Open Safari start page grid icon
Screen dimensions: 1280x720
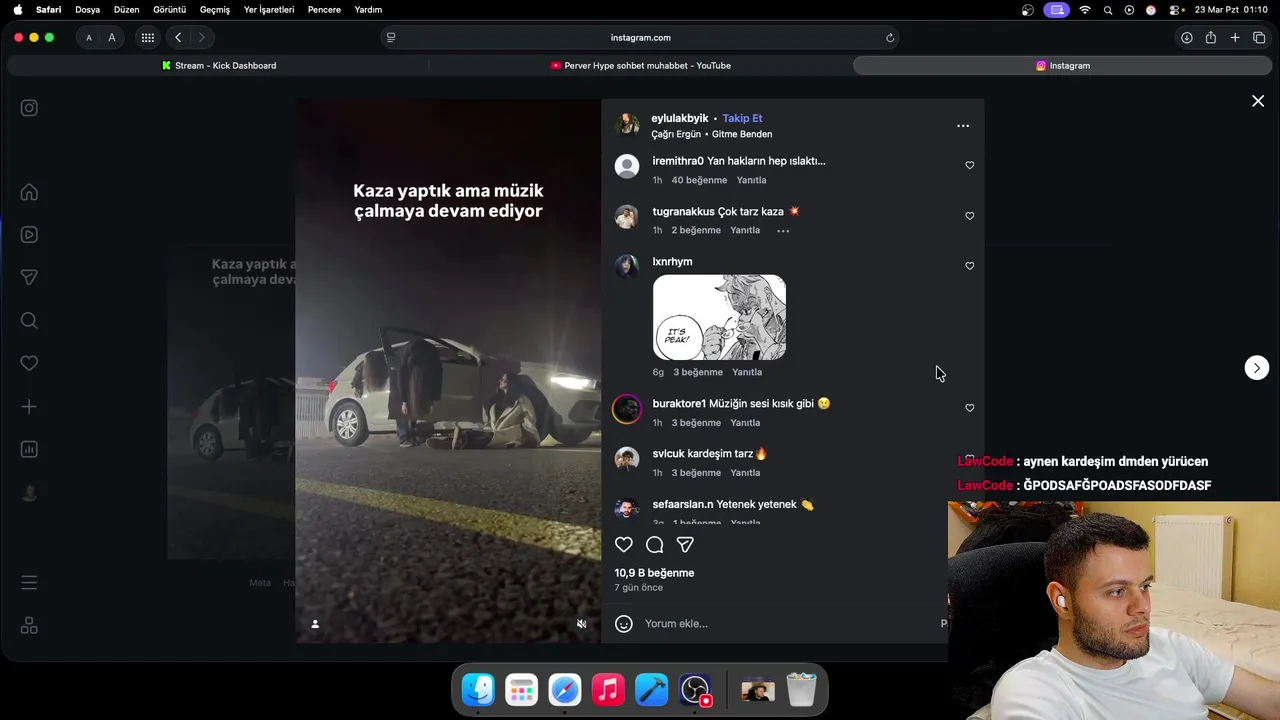[x=148, y=38]
